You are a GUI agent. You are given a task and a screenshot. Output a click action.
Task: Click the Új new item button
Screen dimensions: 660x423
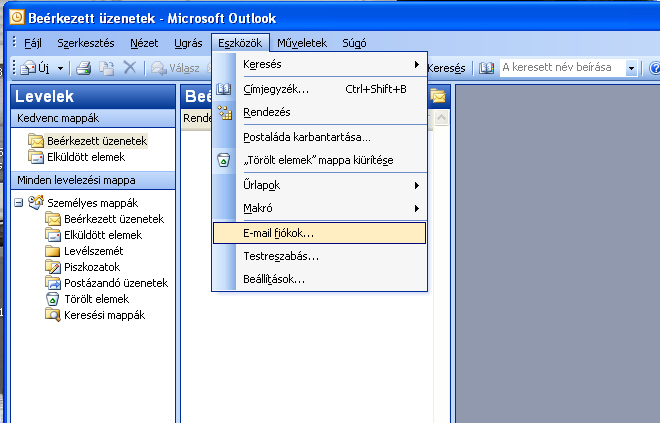37,68
